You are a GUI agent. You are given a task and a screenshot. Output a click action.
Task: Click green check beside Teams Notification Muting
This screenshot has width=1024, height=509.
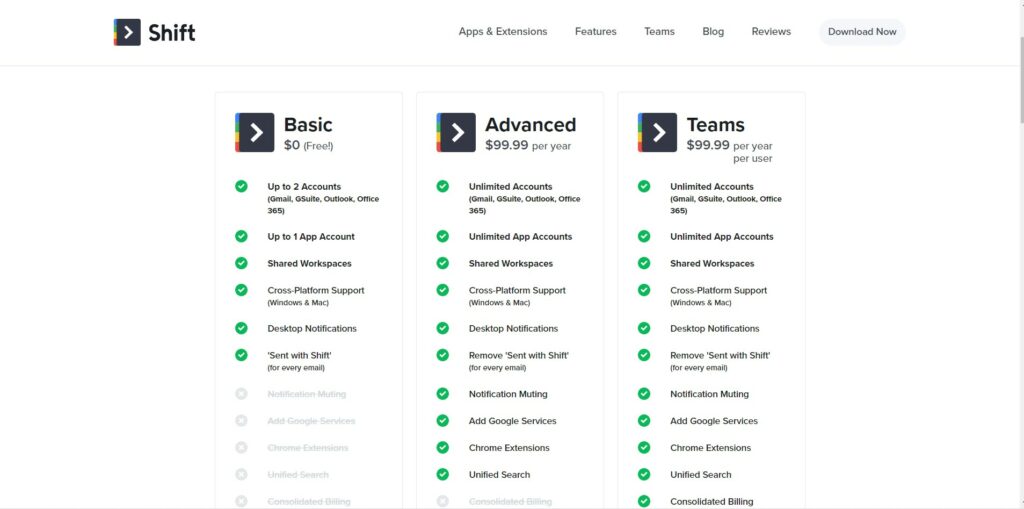click(x=644, y=394)
